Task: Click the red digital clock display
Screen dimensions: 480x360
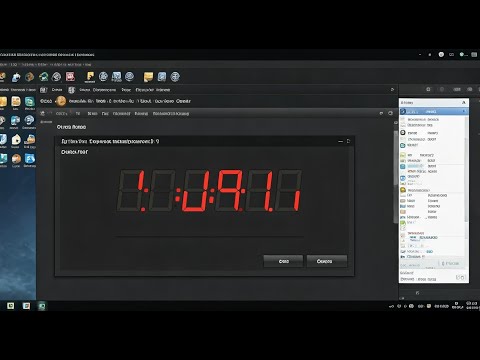Action: [x=209, y=191]
